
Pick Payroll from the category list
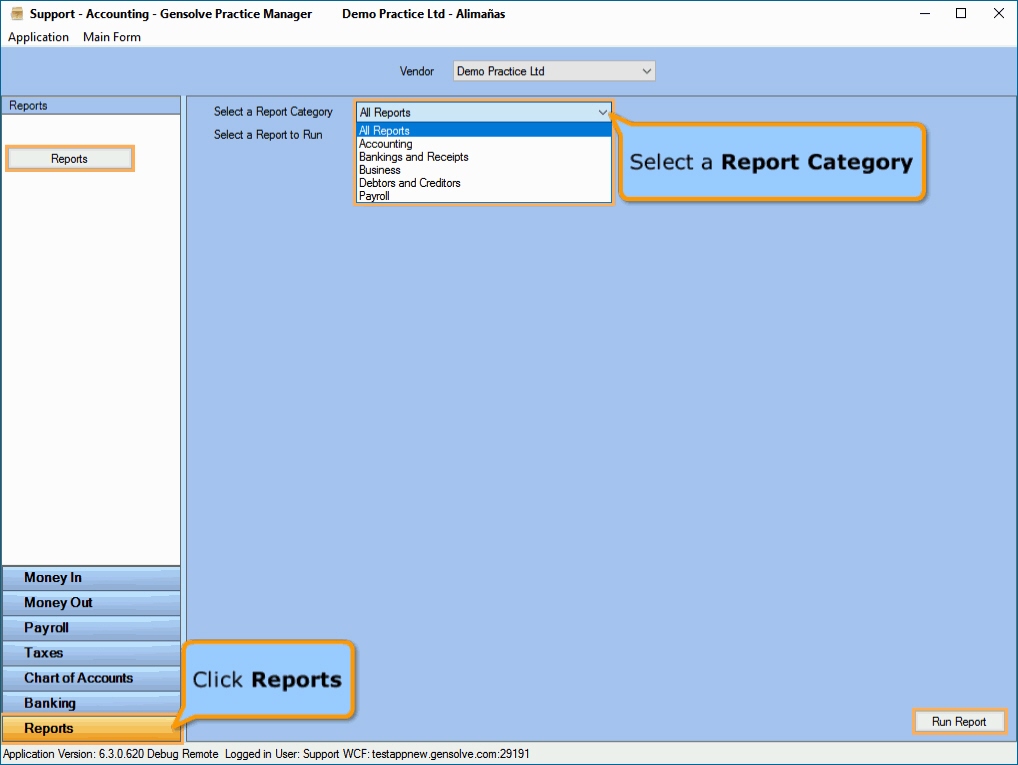[484, 195]
